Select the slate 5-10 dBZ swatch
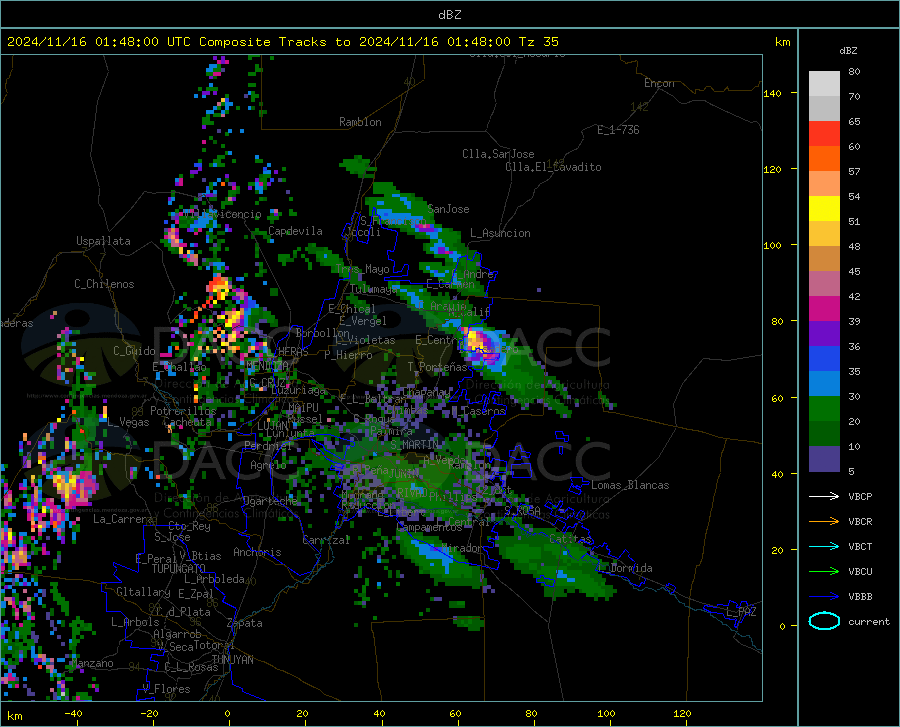Viewport: 900px width, 727px height. click(x=824, y=459)
